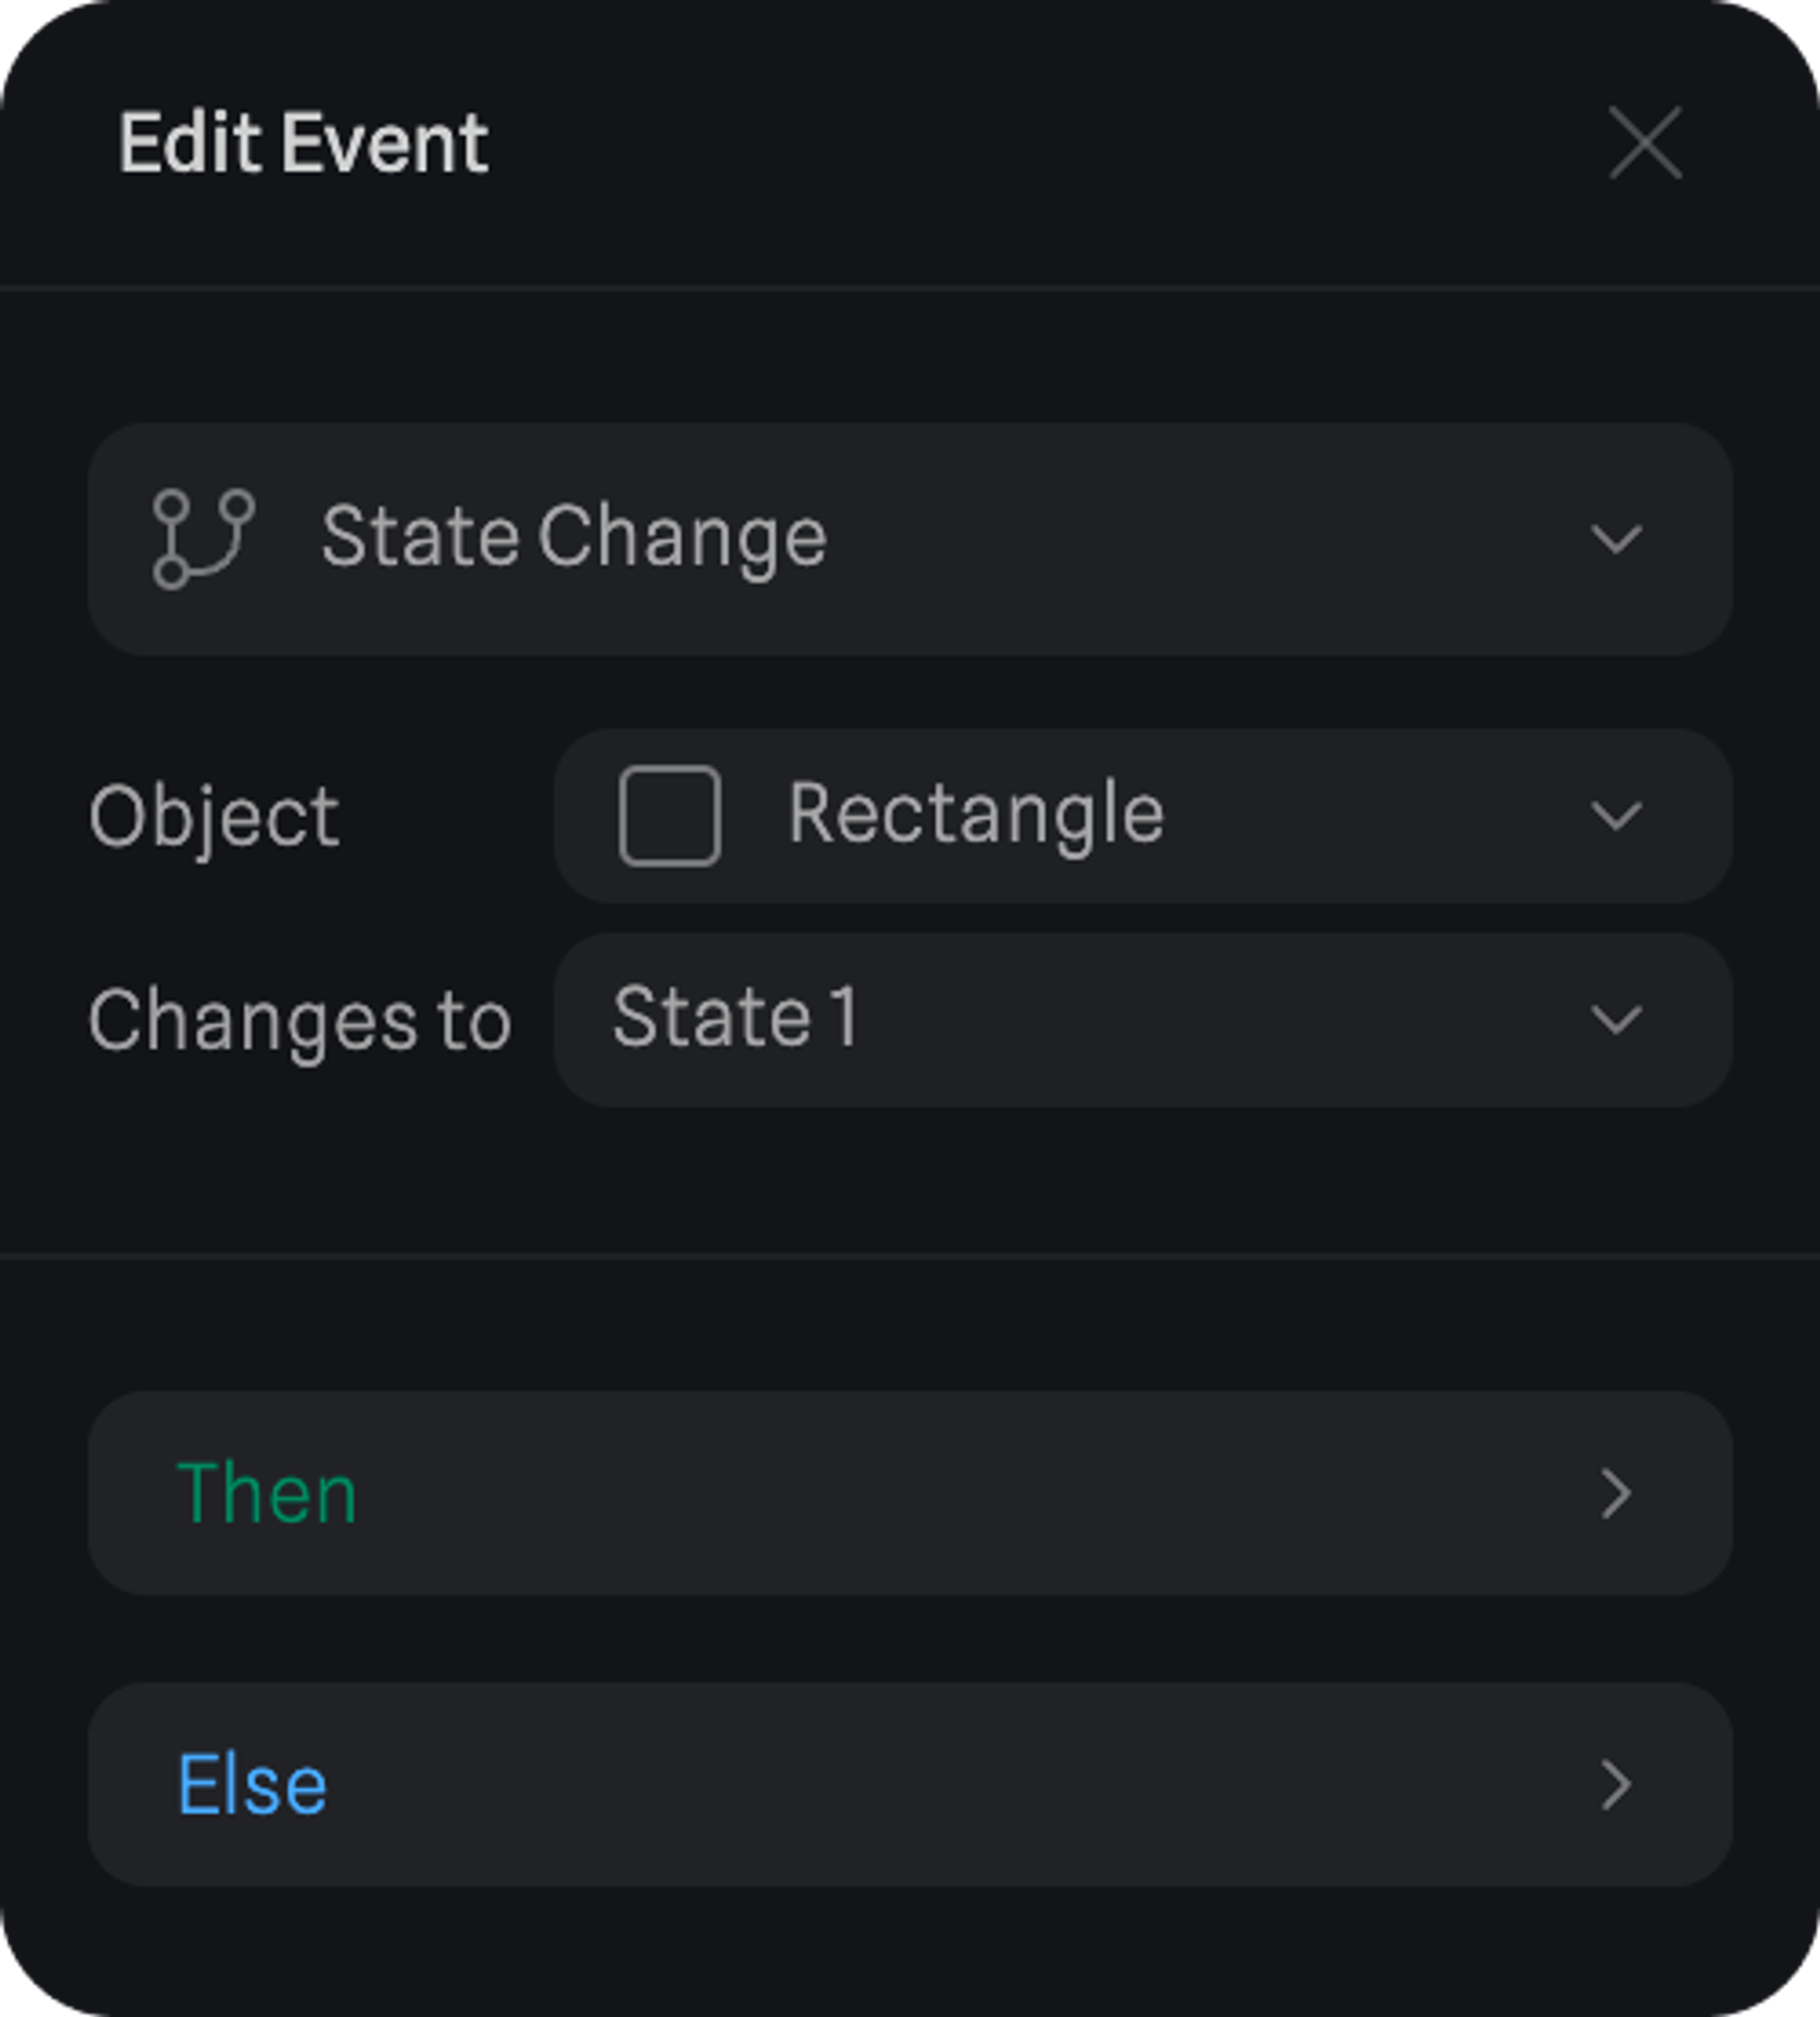This screenshot has height=2017, width=1820.
Task: Click the blue Else label
Action: (252, 1785)
